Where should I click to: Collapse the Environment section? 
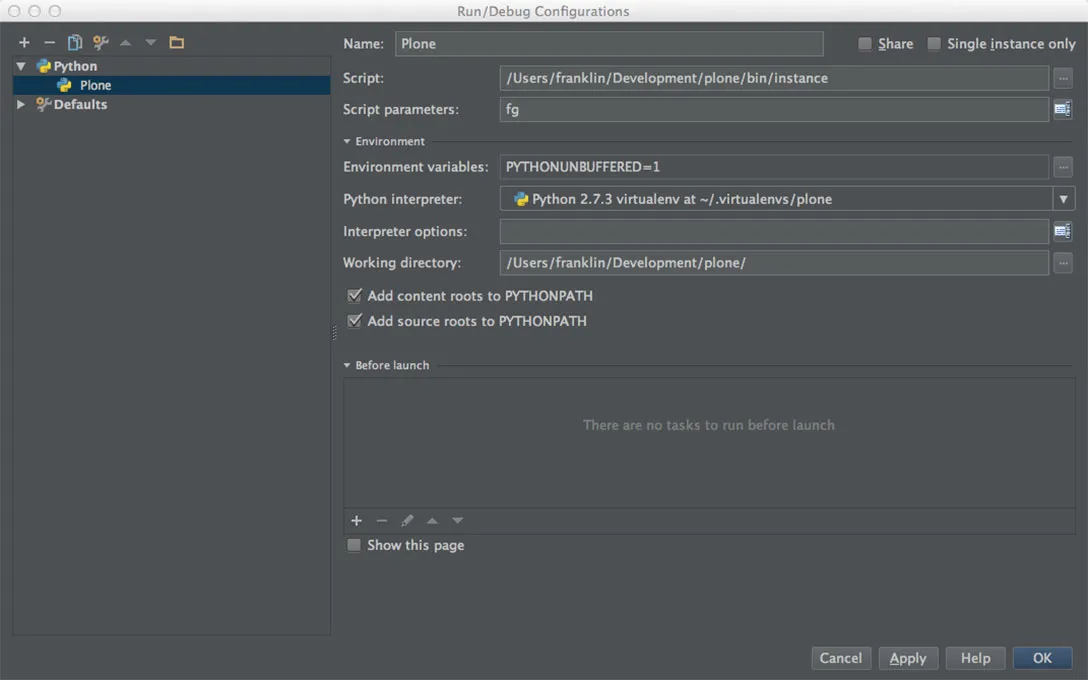click(x=348, y=141)
